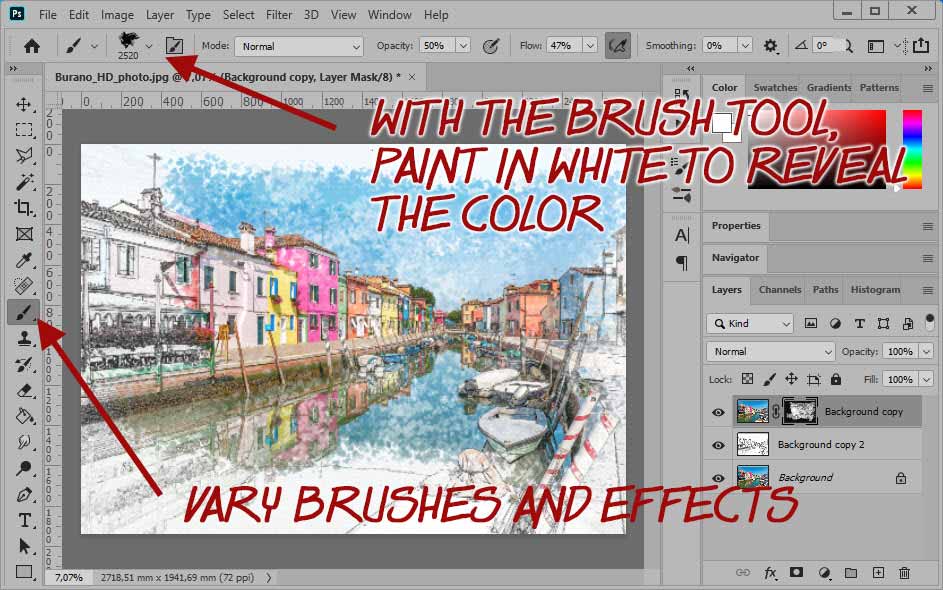Hide the Background copy 2 layer
The image size is (943, 590).
[718, 445]
